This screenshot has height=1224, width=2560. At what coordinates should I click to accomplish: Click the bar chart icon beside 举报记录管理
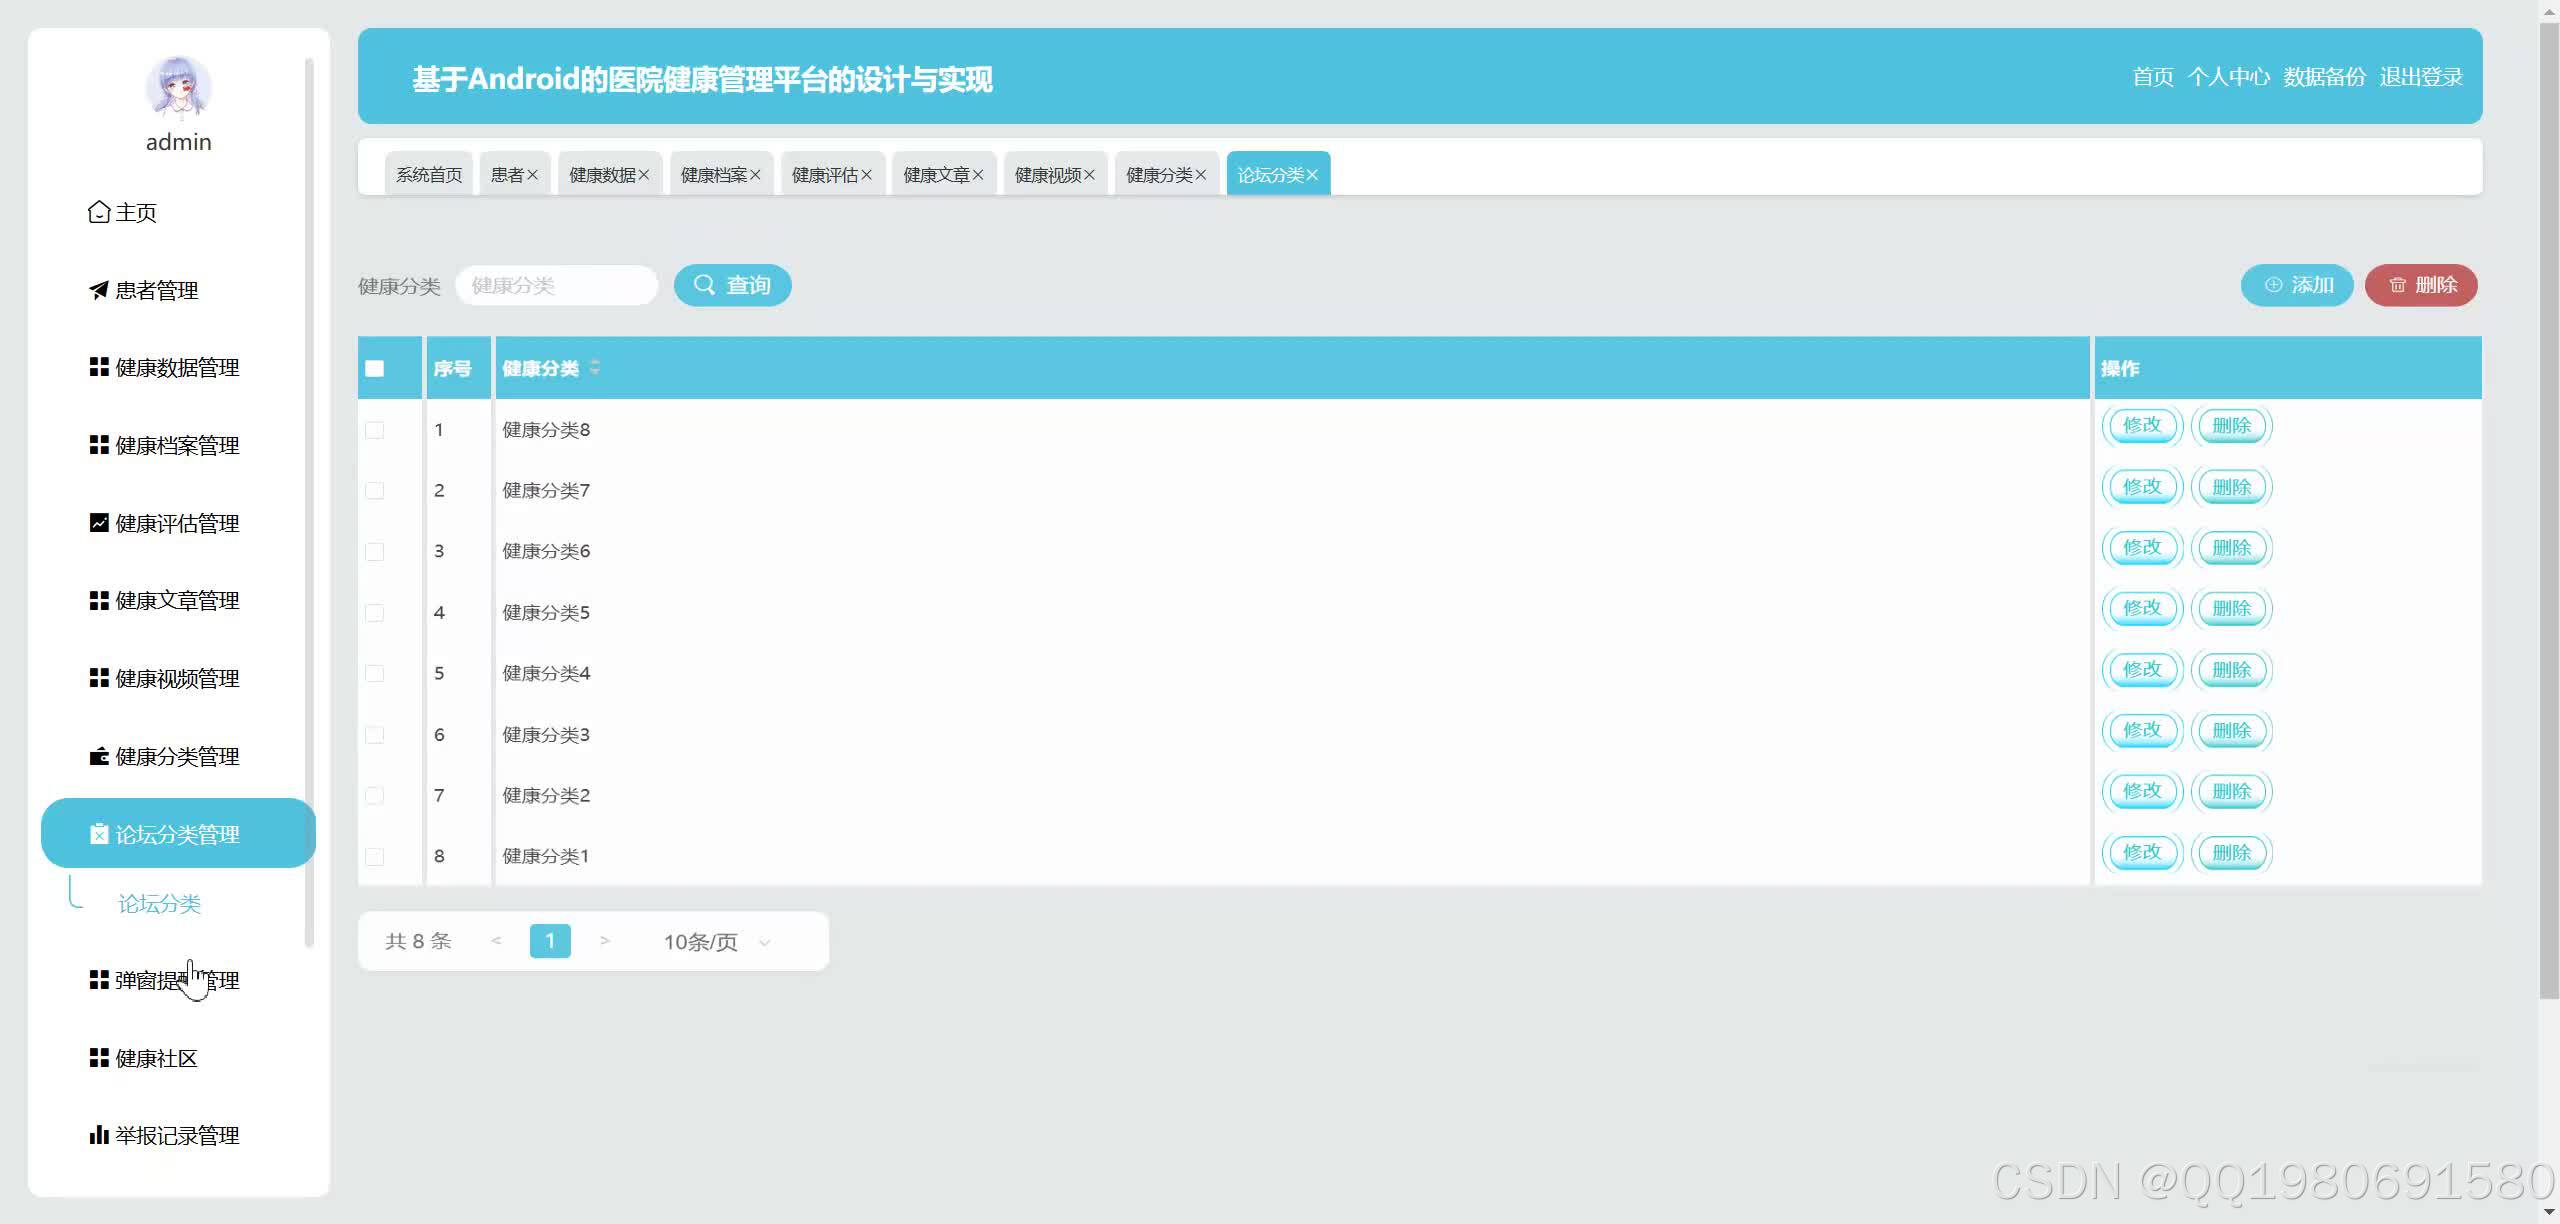click(x=99, y=1135)
